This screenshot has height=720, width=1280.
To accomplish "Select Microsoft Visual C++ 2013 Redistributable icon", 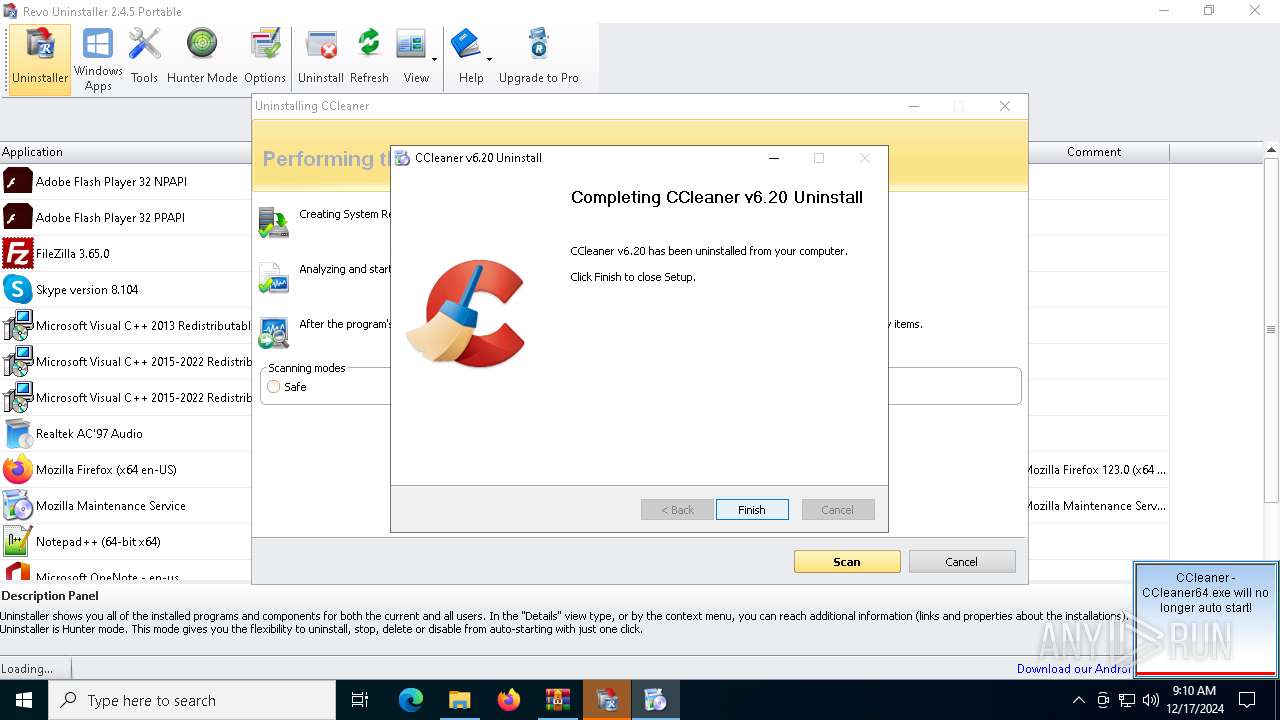I will (18, 325).
